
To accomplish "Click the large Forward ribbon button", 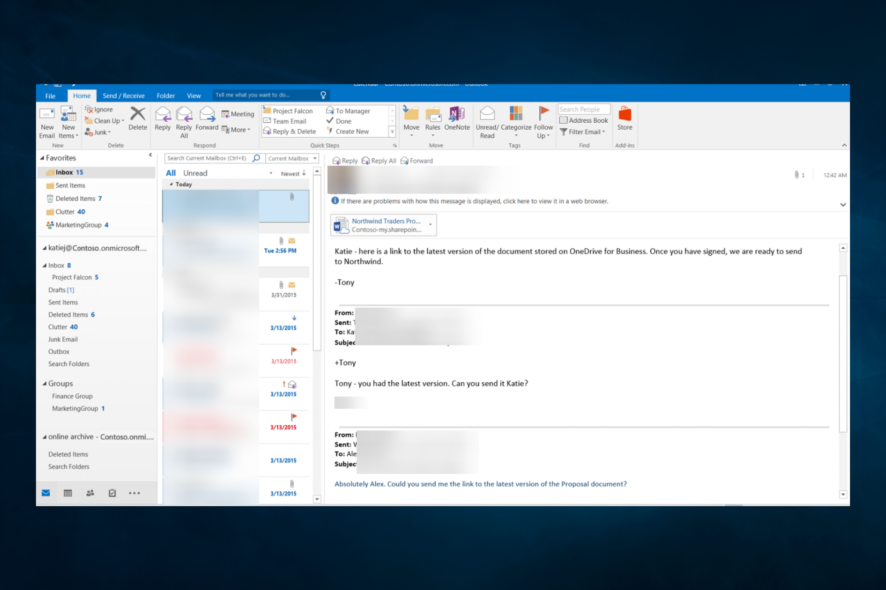I will [x=207, y=118].
